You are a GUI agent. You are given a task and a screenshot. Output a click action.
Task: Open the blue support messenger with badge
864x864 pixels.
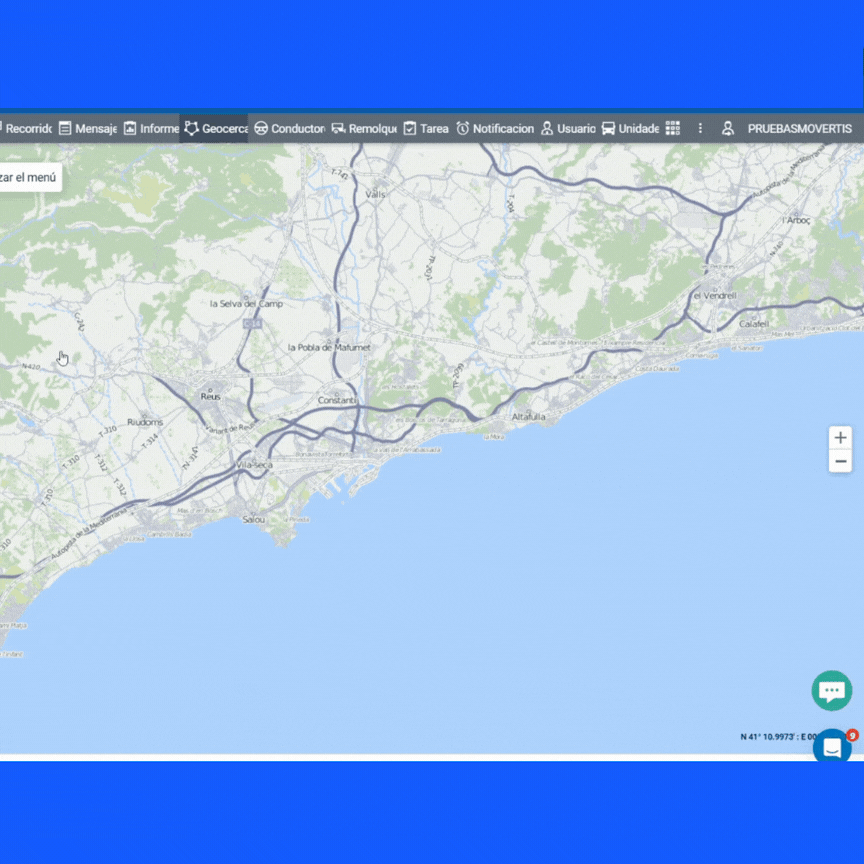pos(833,747)
